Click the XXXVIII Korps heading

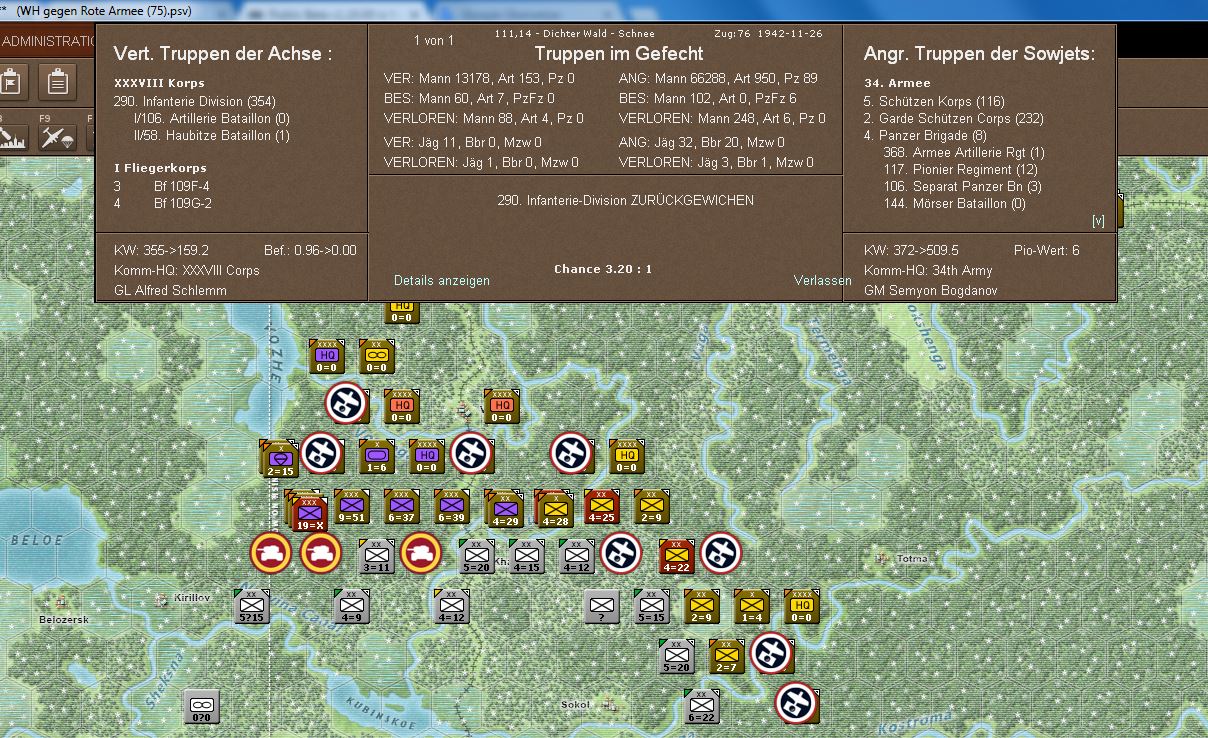point(159,84)
